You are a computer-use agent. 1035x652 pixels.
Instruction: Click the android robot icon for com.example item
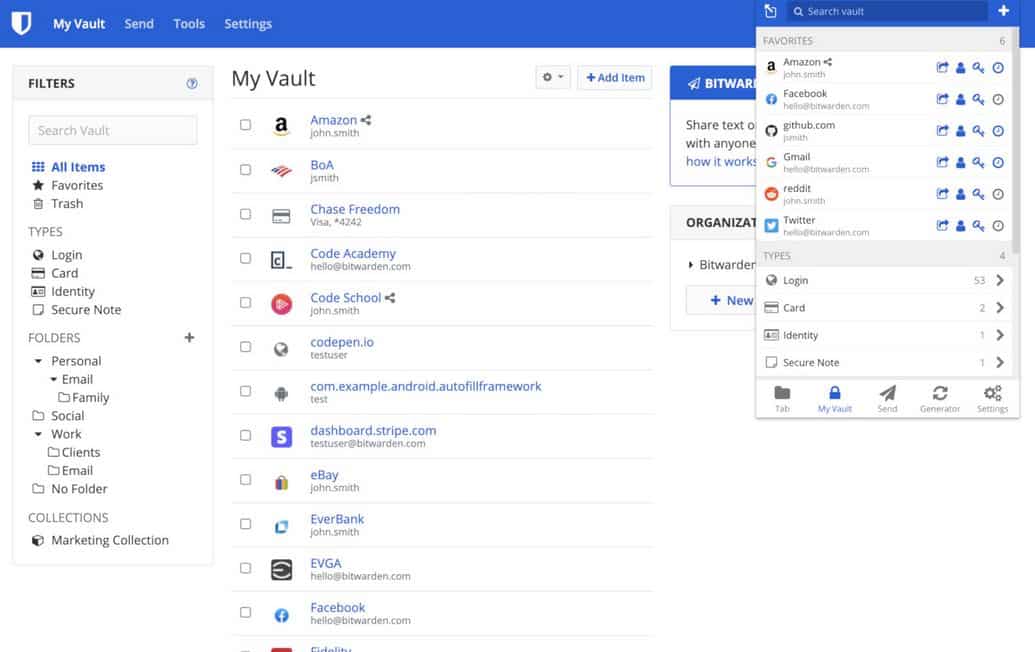281,394
